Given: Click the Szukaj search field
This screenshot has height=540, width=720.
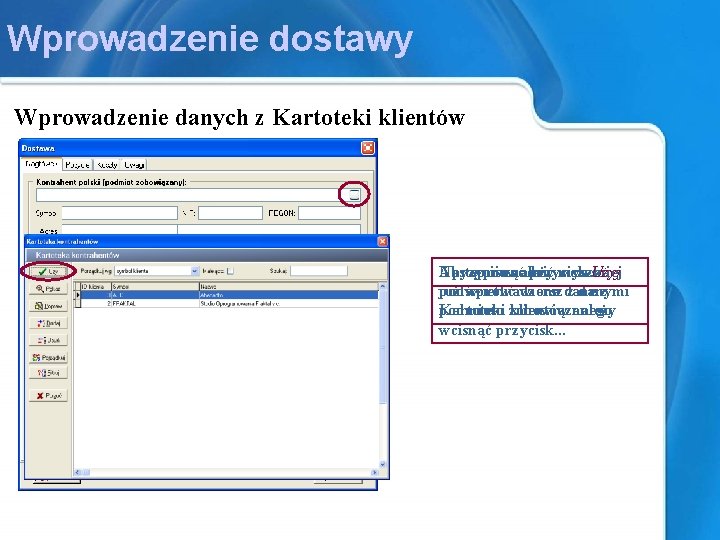Looking at the screenshot, I should [x=319, y=271].
